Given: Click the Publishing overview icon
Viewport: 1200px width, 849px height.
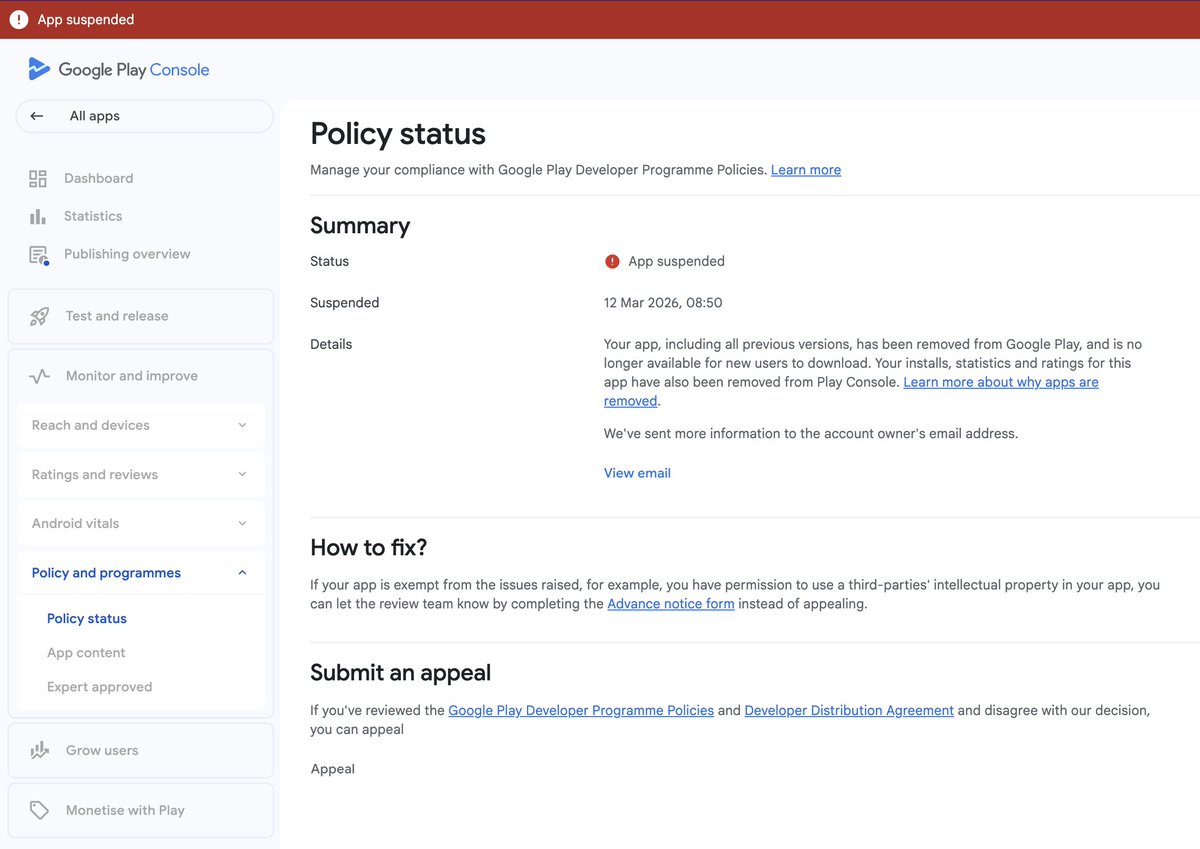Looking at the screenshot, I should (39, 255).
